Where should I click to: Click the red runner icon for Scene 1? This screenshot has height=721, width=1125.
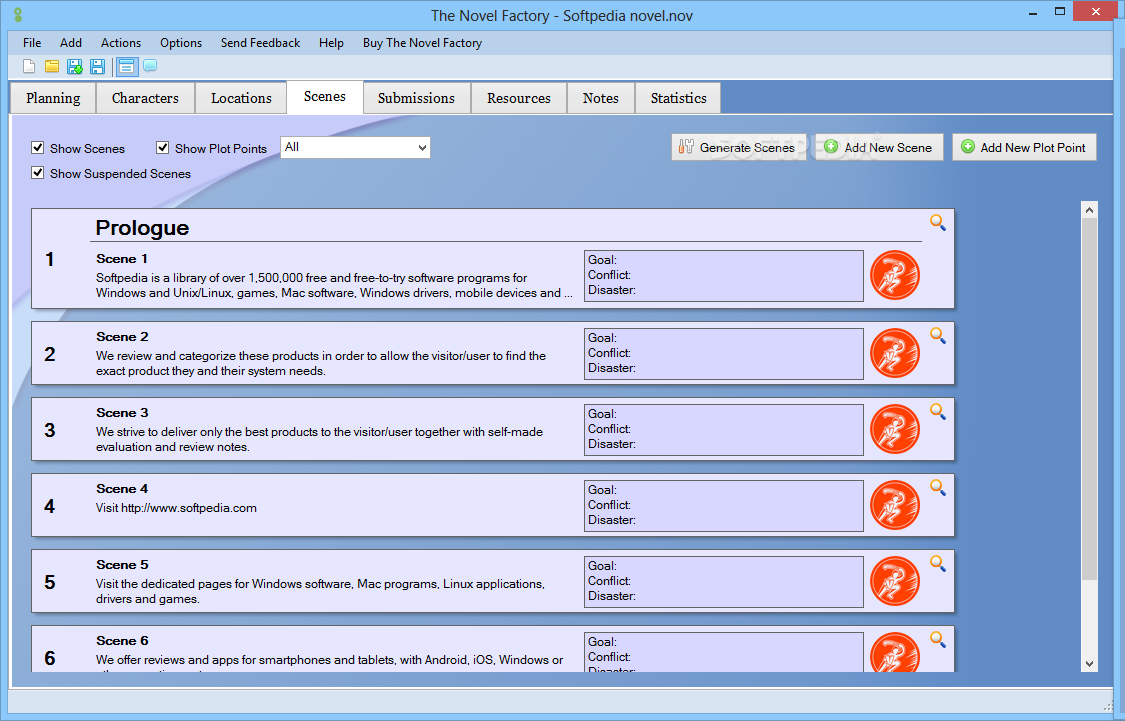(895, 275)
